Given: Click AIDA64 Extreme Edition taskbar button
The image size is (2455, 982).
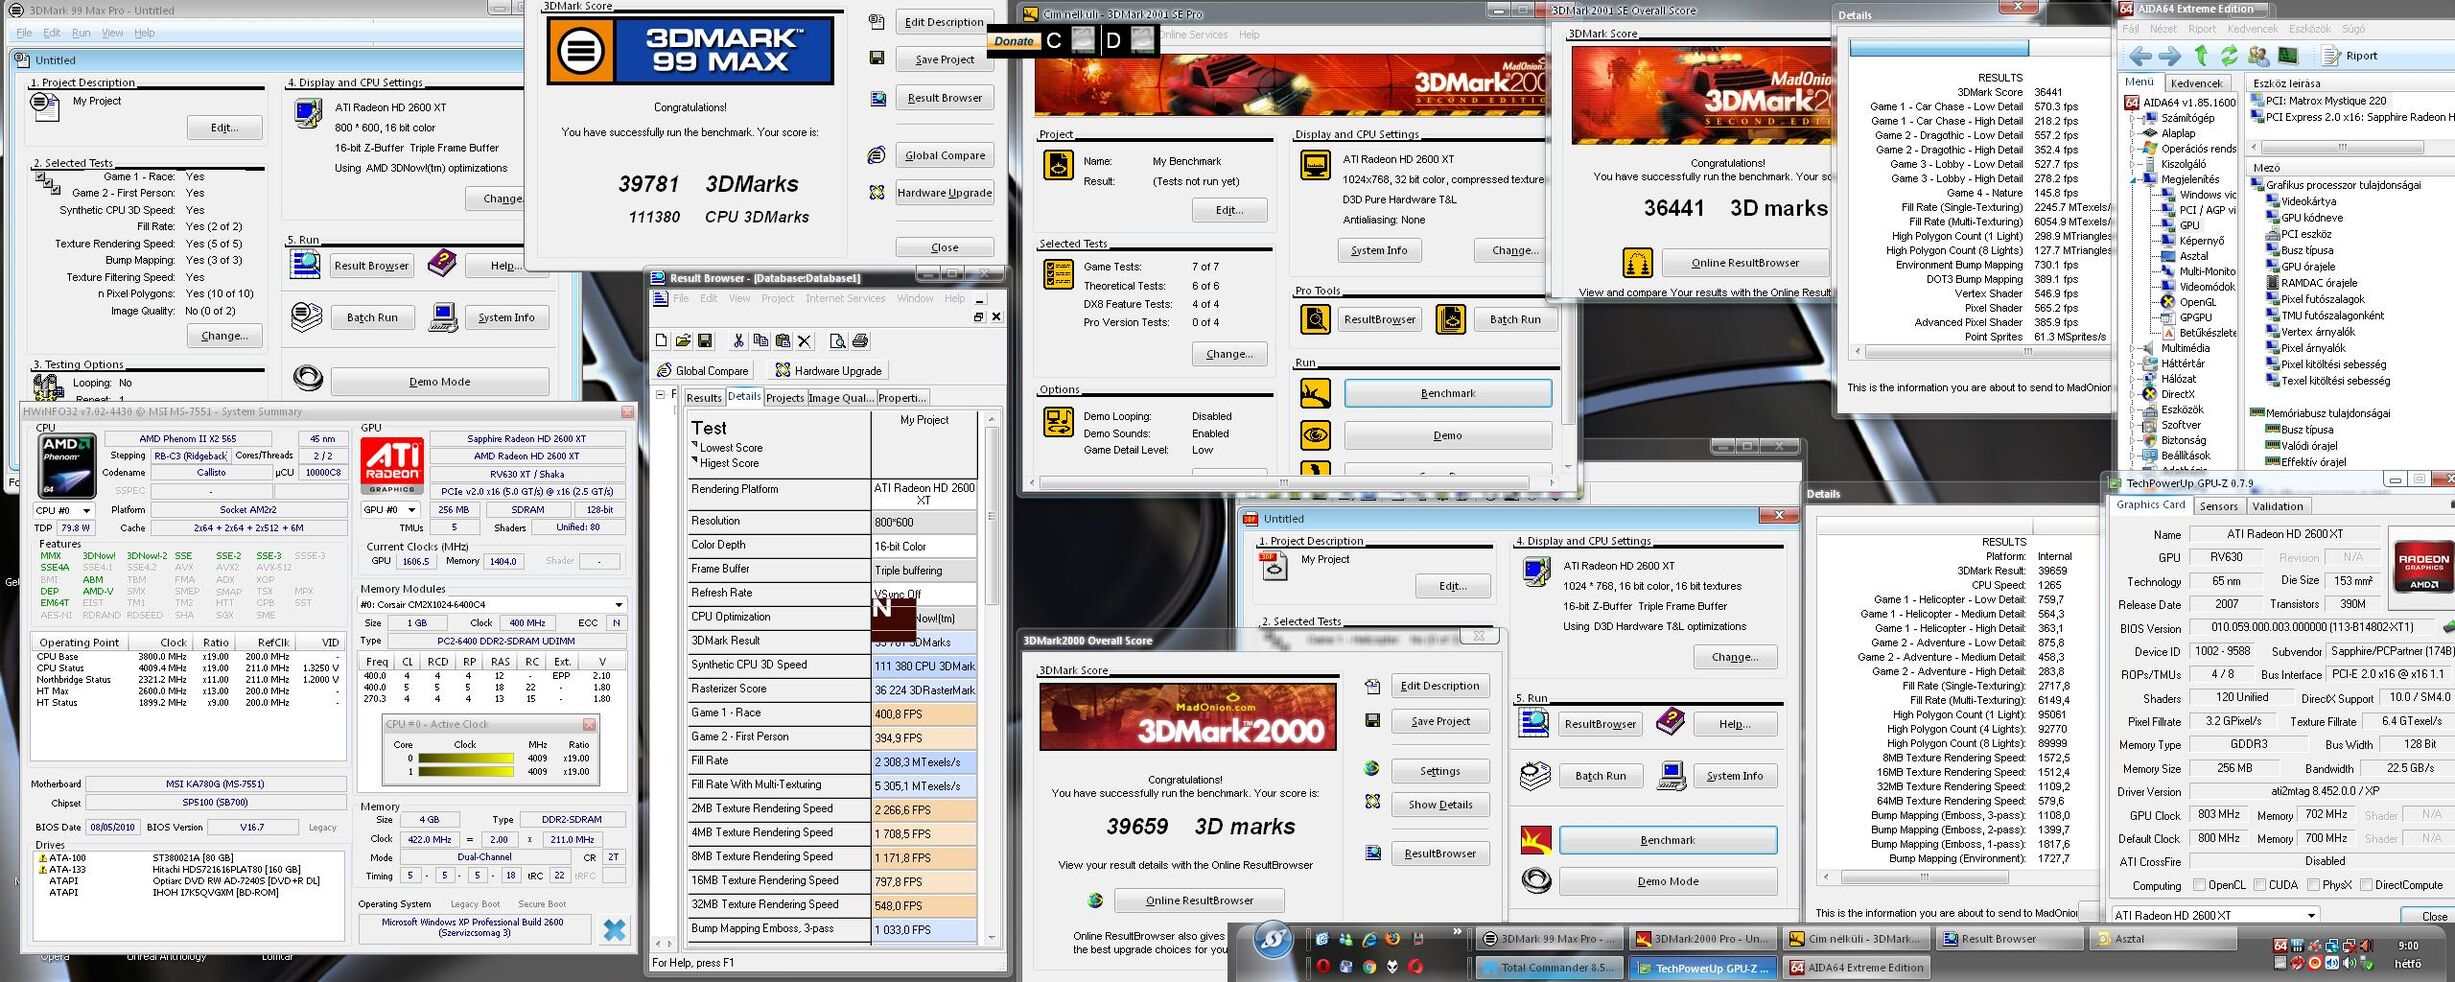Looking at the screenshot, I should 1857,967.
